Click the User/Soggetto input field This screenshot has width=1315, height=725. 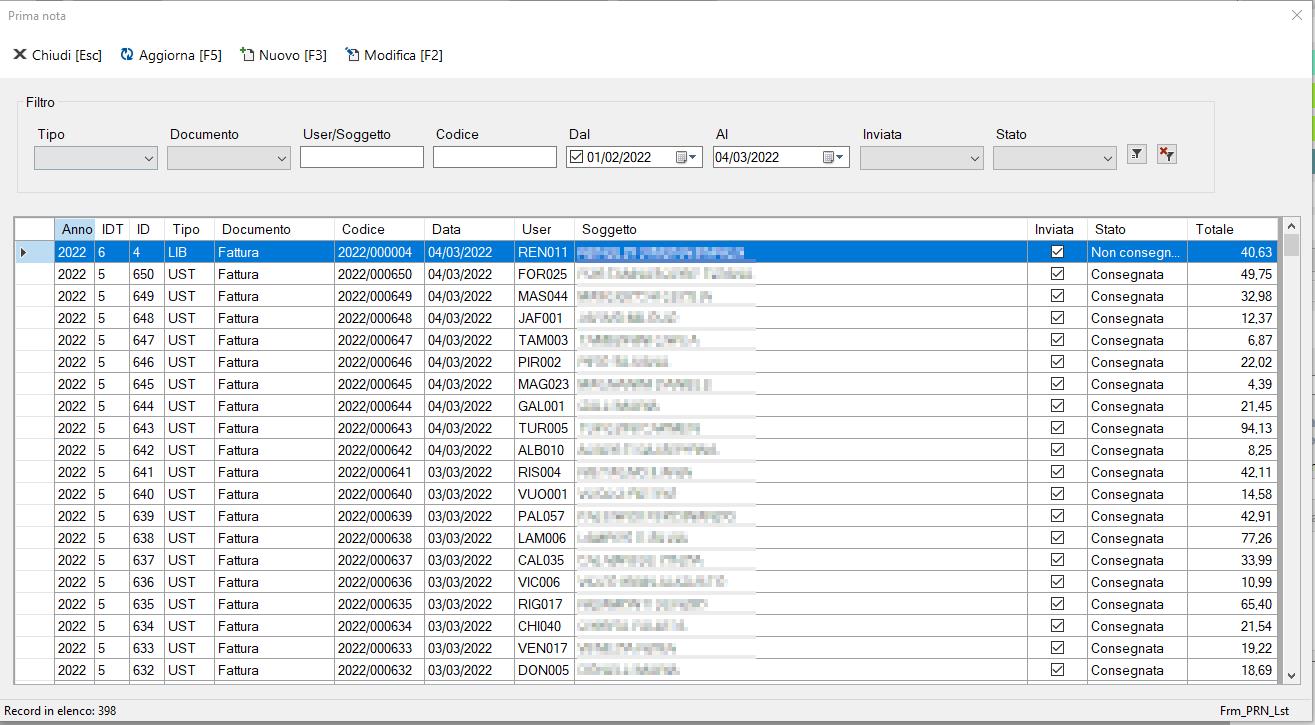(362, 157)
